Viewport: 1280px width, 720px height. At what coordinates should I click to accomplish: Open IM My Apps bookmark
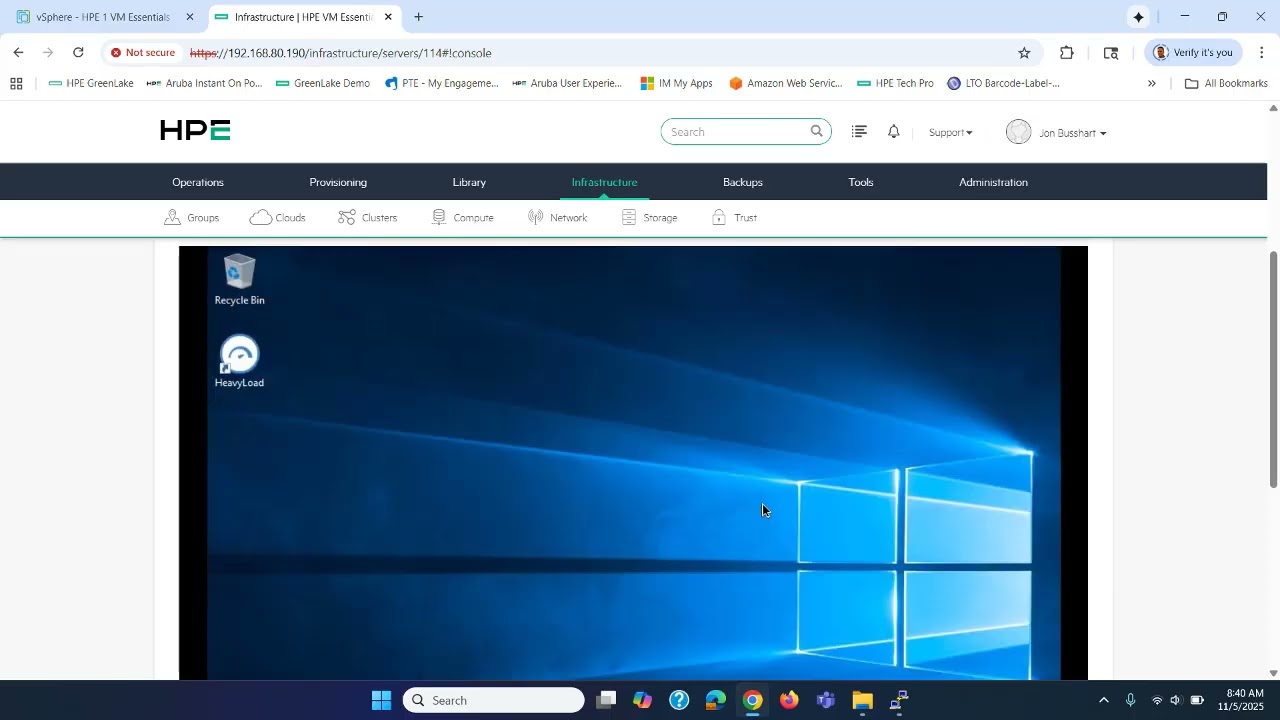click(676, 83)
